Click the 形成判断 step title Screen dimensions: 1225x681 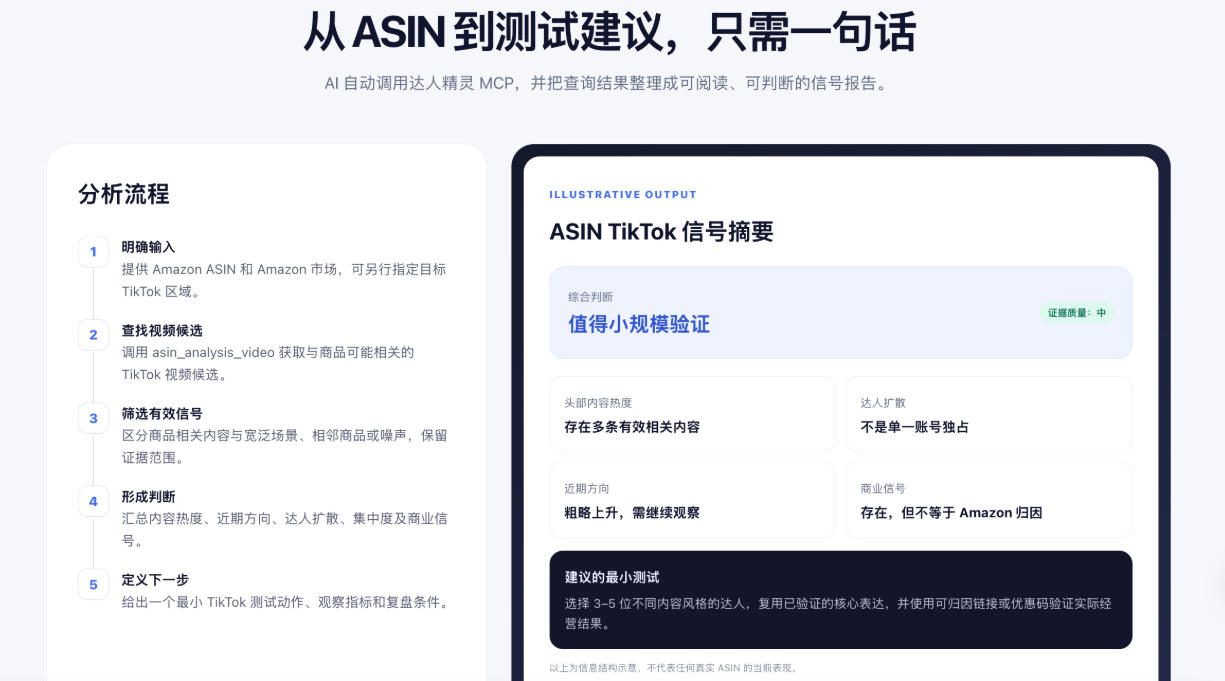point(149,496)
